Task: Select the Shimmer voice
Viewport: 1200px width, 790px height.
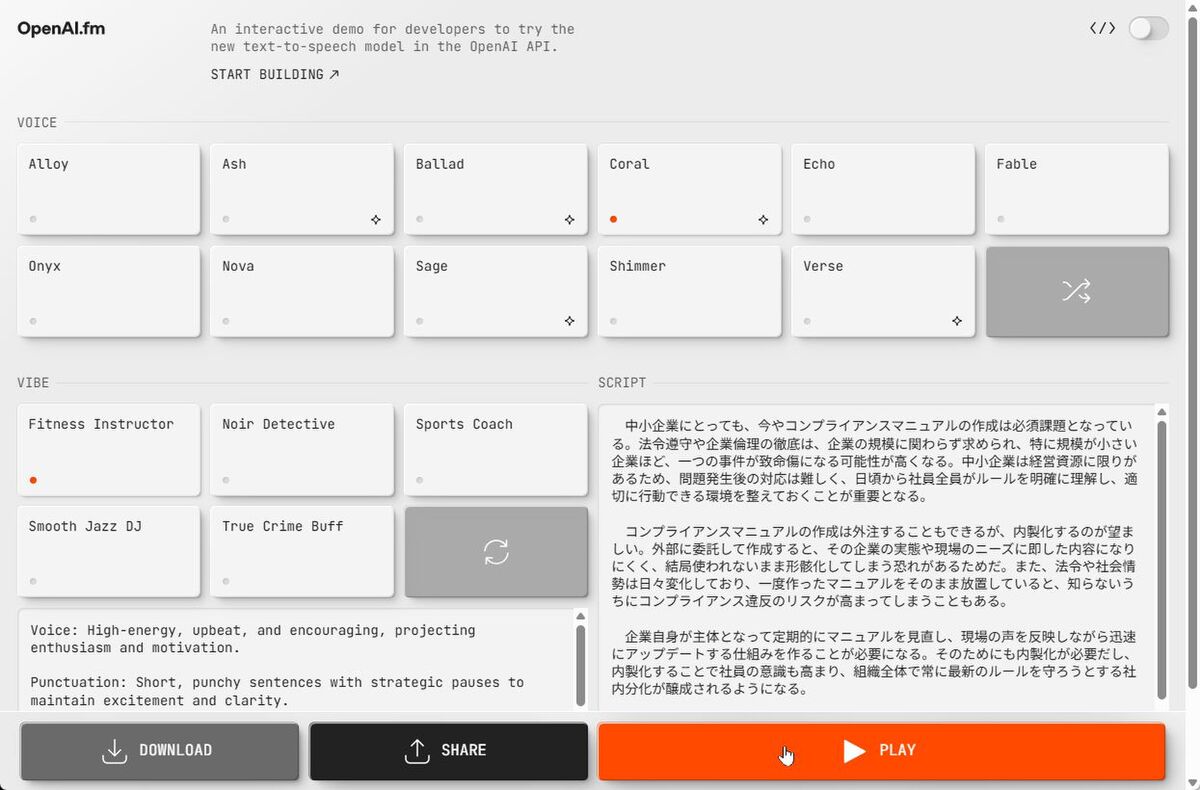Action: tap(690, 291)
